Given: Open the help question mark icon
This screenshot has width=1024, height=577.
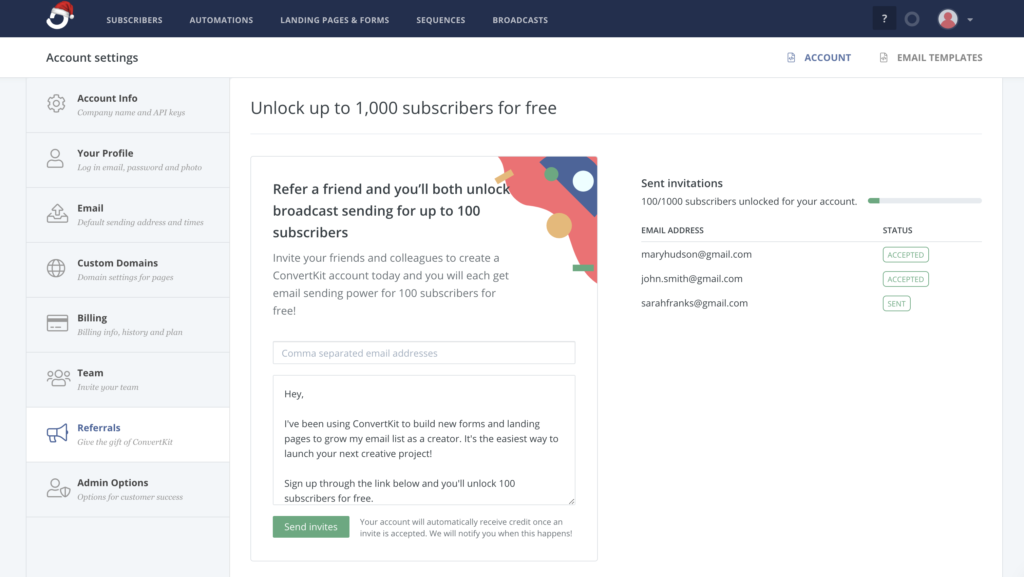Looking at the screenshot, I should [x=884, y=19].
